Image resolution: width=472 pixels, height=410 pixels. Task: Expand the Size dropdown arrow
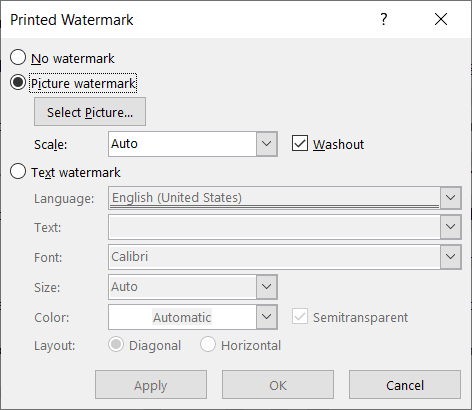266,287
